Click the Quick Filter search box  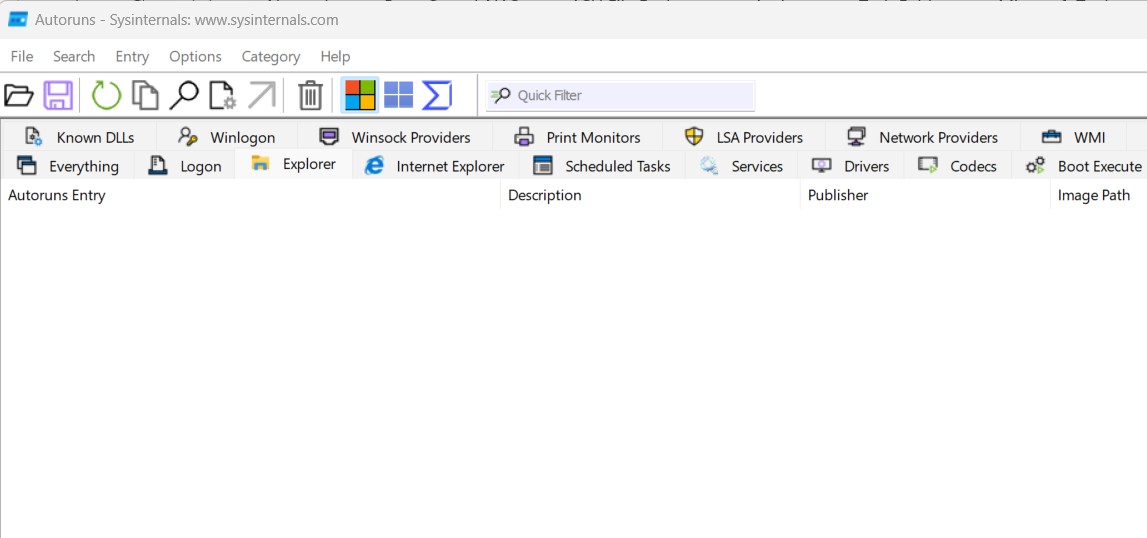(x=620, y=96)
